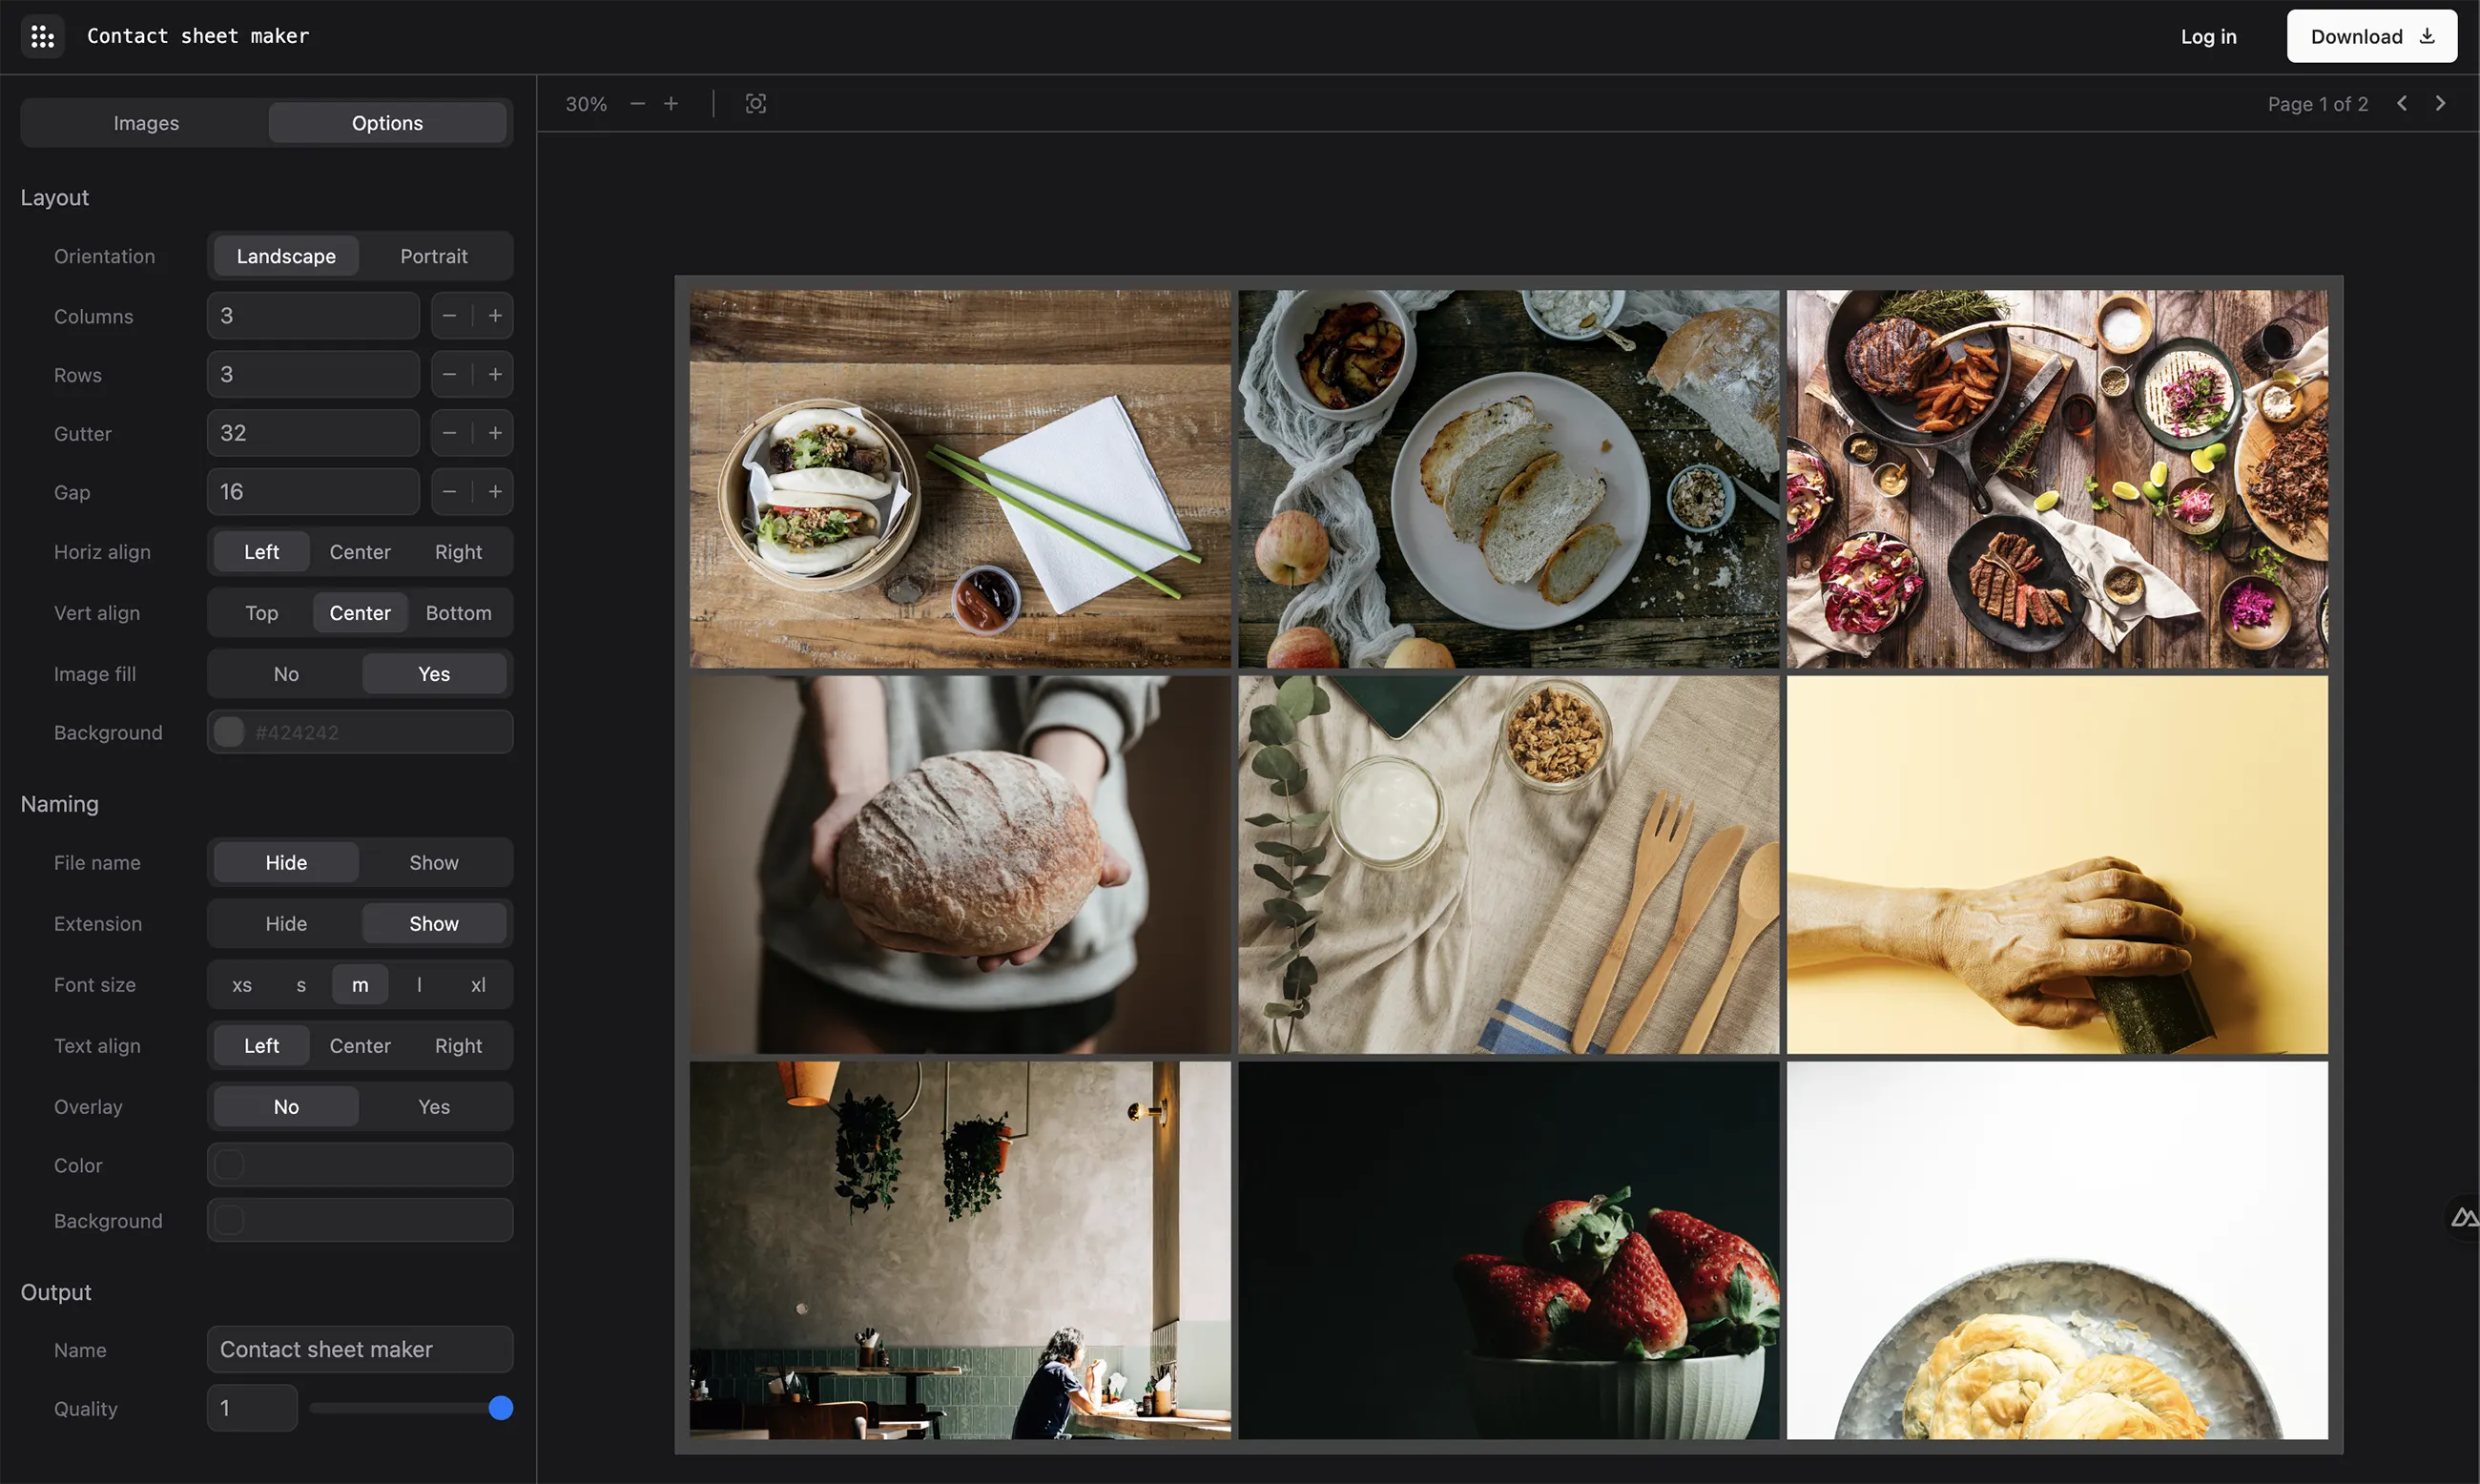Enable naming Overlay with Yes
Image resolution: width=2480 pixels, height=1484 pixels.
433,1106
